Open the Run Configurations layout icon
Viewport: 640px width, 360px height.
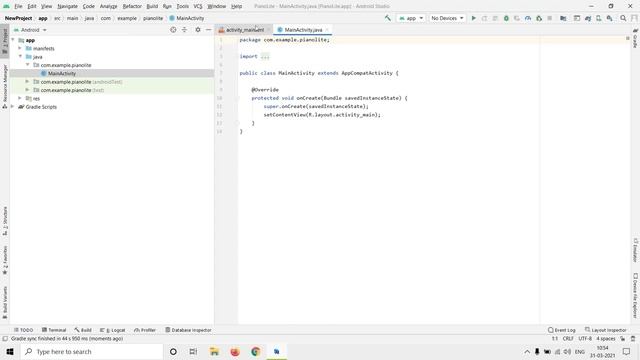click(576, 18)
